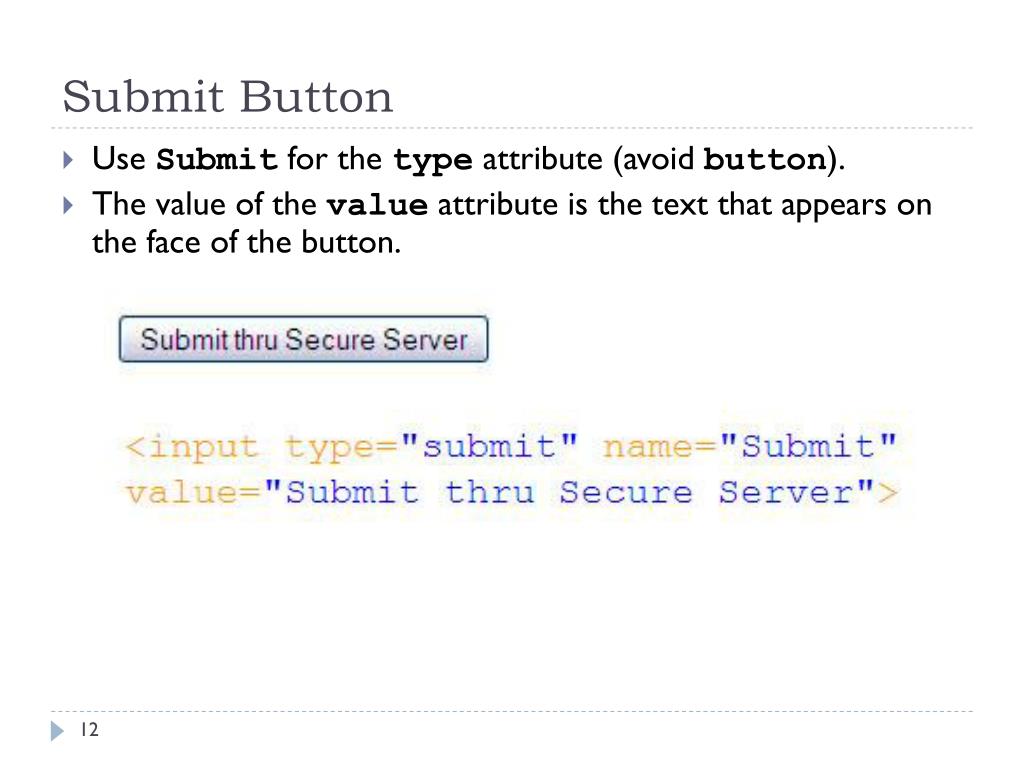
Task: Click the bold 'Submit' word in first bullet
Action: [217, 159]
